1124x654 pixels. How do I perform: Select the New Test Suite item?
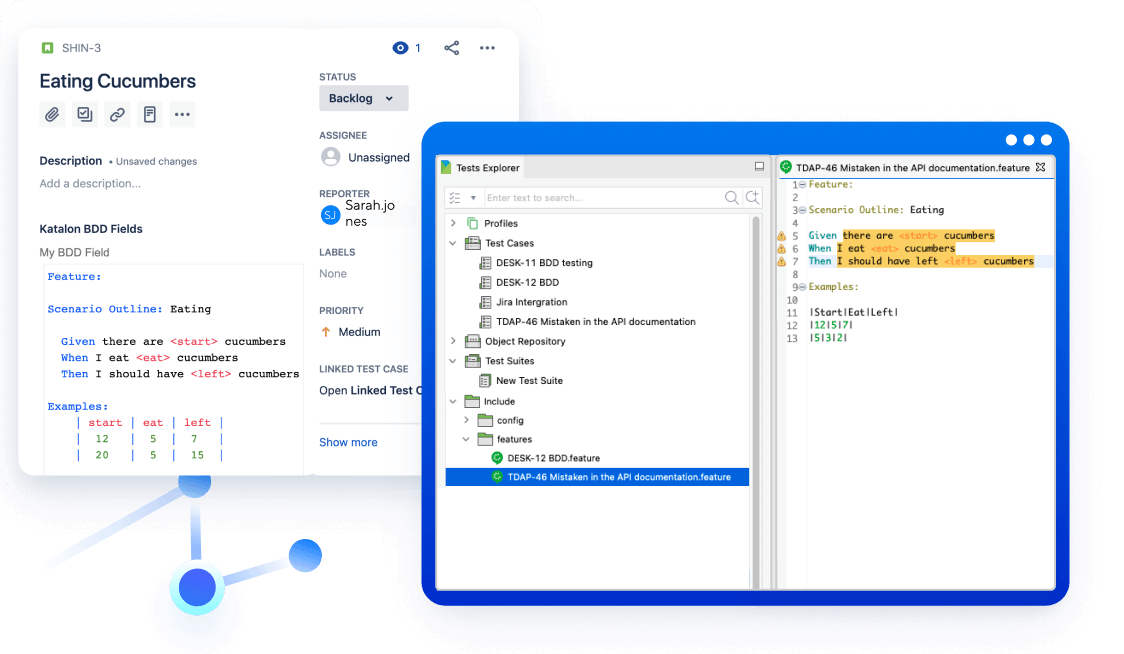pyautogui.click(x=529, y=381)
